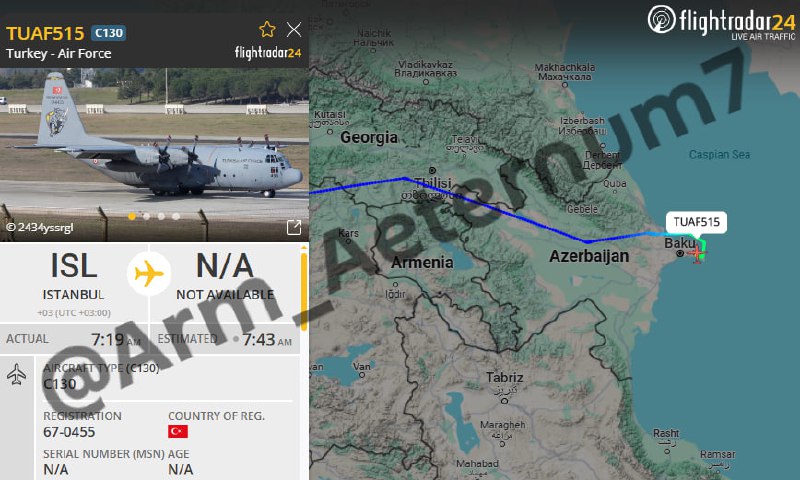Click the Flightradar24 logo on the map
800x480 pixels.
(721, 22)
